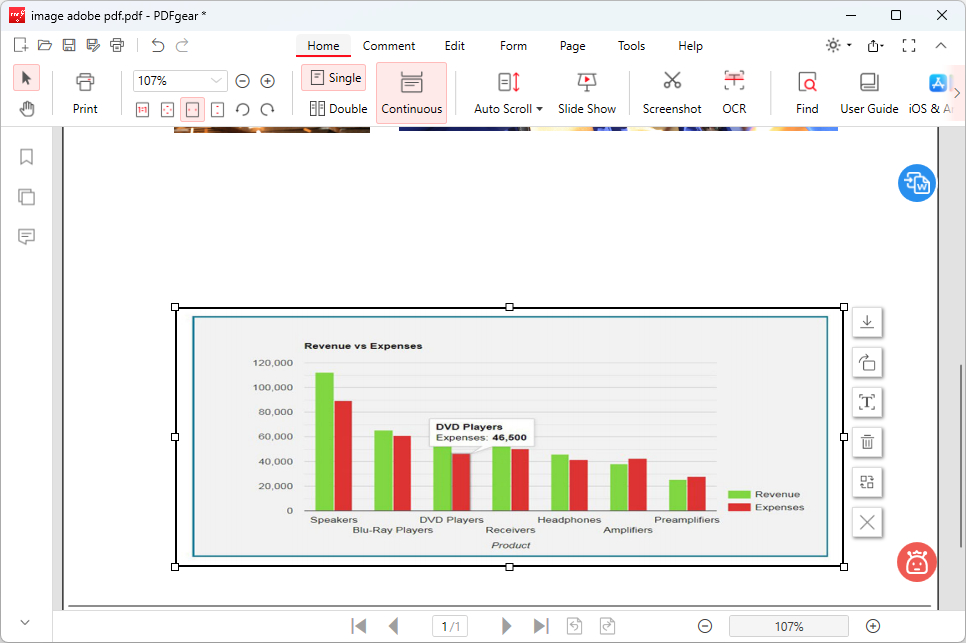The width and height of the screenshot is (966, 643).
Task: Go to the previous page
Action: (393, 626)
